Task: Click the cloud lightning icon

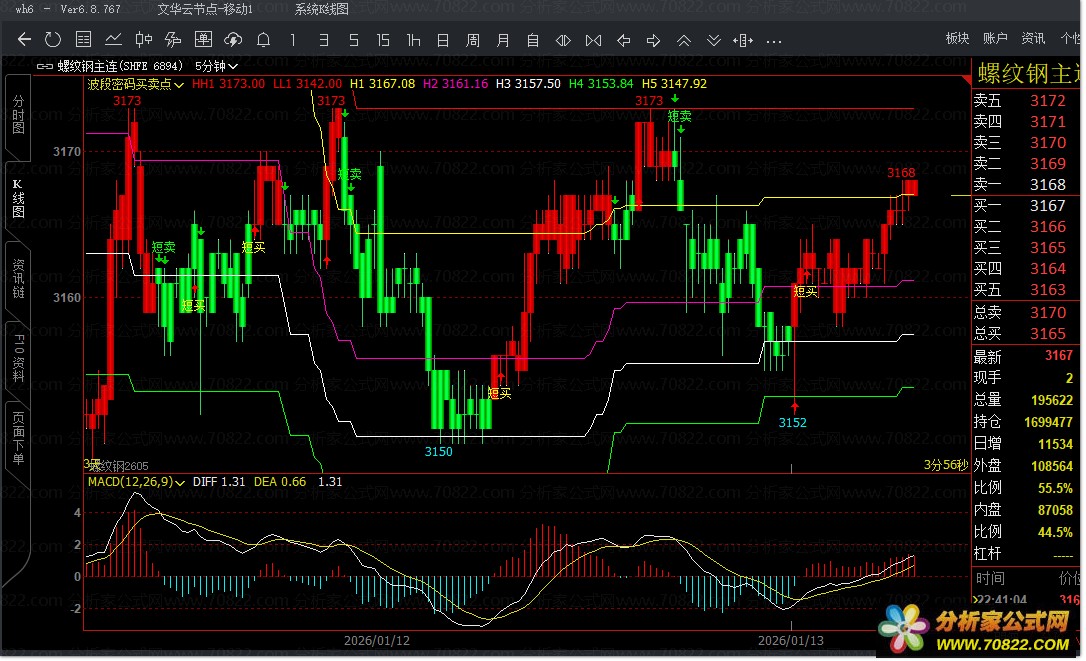Action: point(233,40)
